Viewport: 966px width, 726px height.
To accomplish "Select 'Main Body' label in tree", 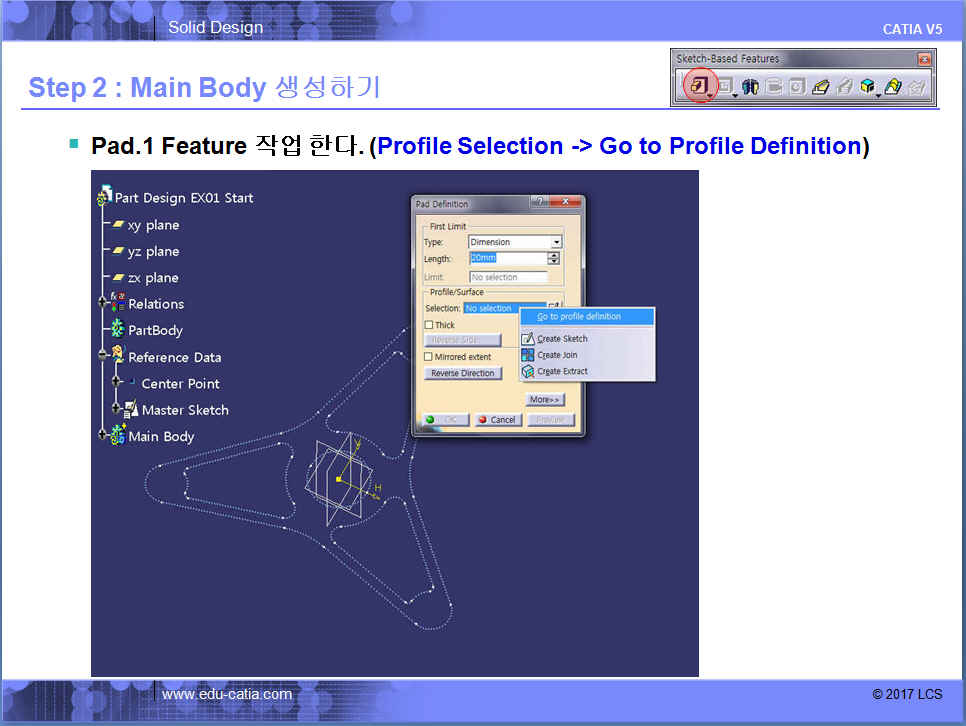I will coord(161,437).
